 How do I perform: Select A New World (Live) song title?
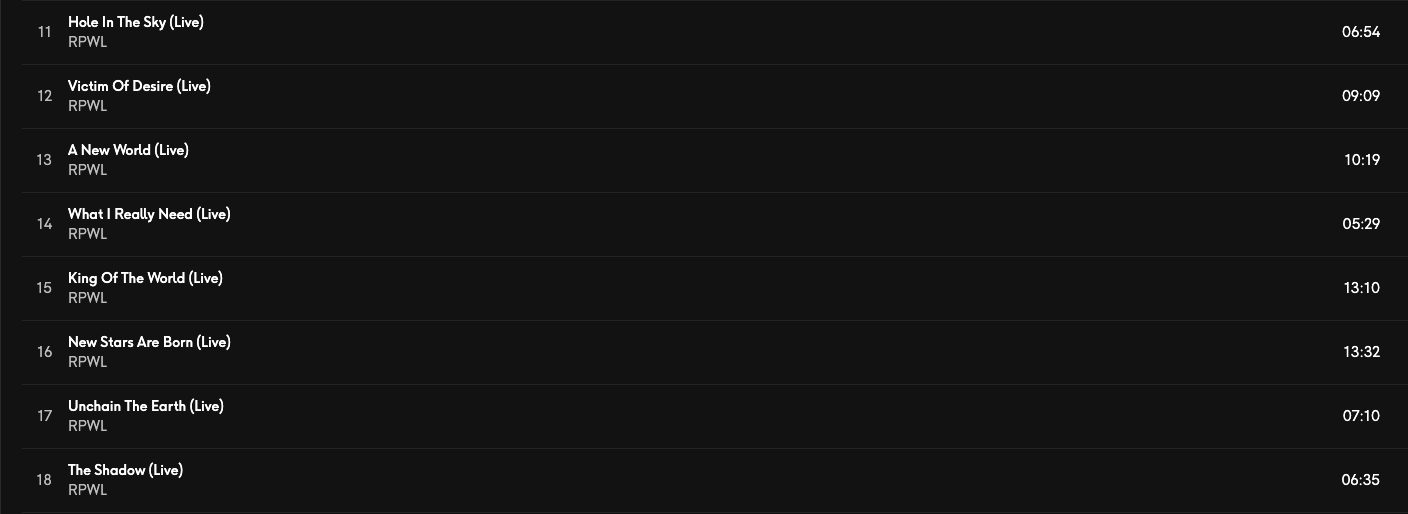click(x=128, y=150)
